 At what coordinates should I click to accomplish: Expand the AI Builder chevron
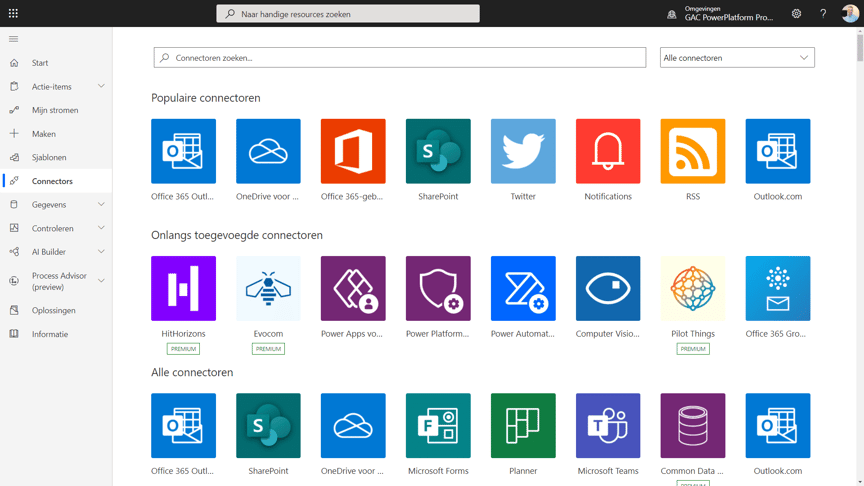101,251
